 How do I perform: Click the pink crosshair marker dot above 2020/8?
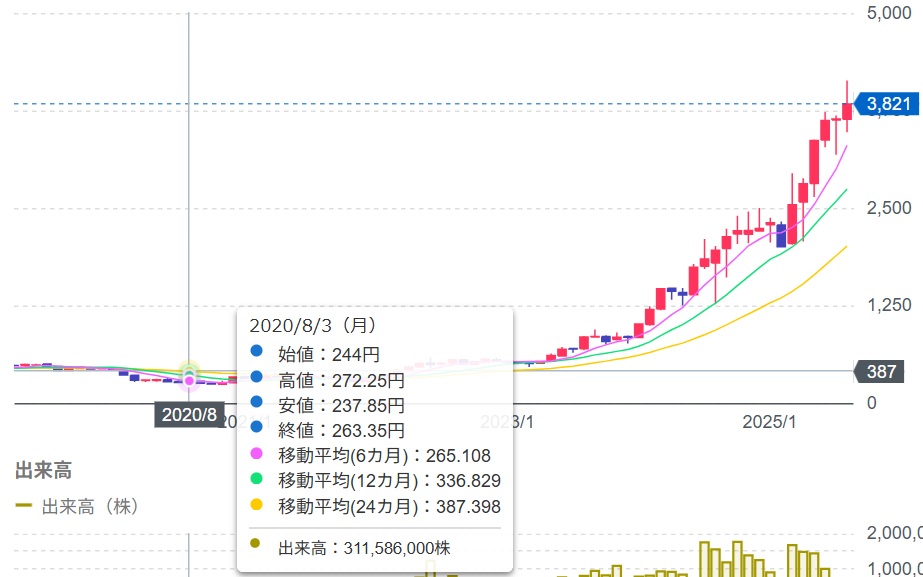pos(189,381)
